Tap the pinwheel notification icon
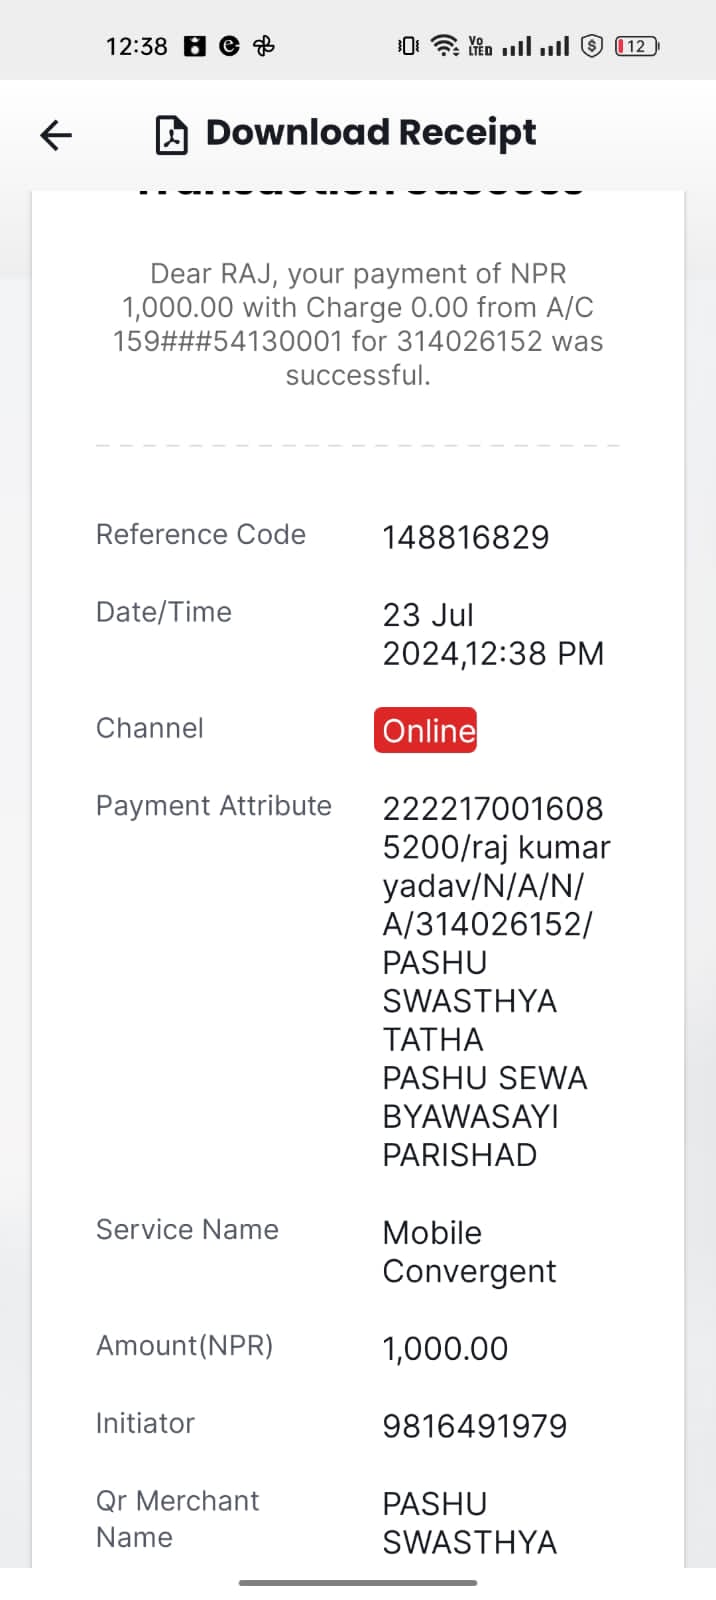716x1600 pixels. [264, 46]
